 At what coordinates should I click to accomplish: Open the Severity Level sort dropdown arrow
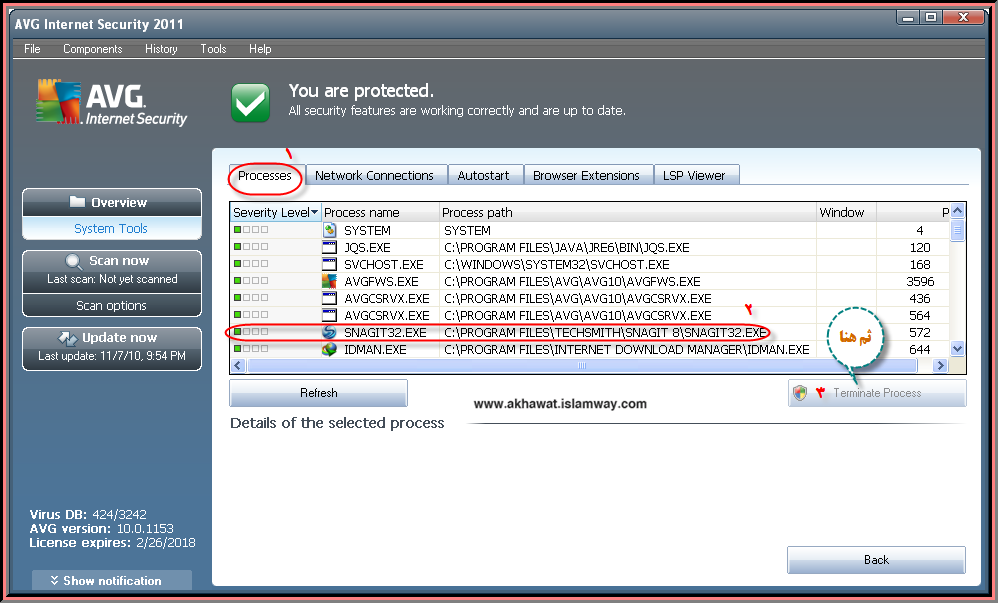314,212
